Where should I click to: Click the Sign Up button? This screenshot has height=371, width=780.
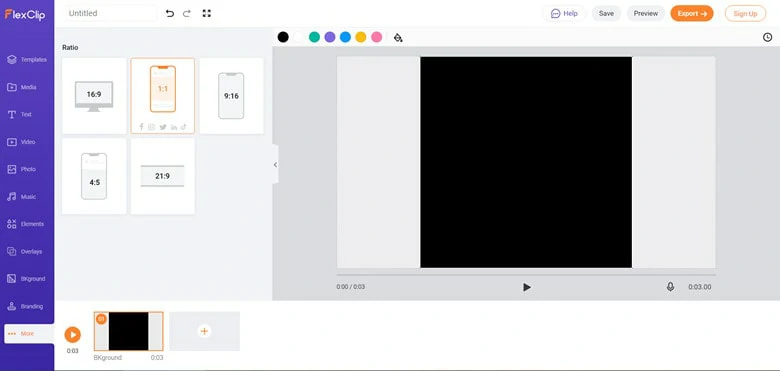(x=745, y=13)
